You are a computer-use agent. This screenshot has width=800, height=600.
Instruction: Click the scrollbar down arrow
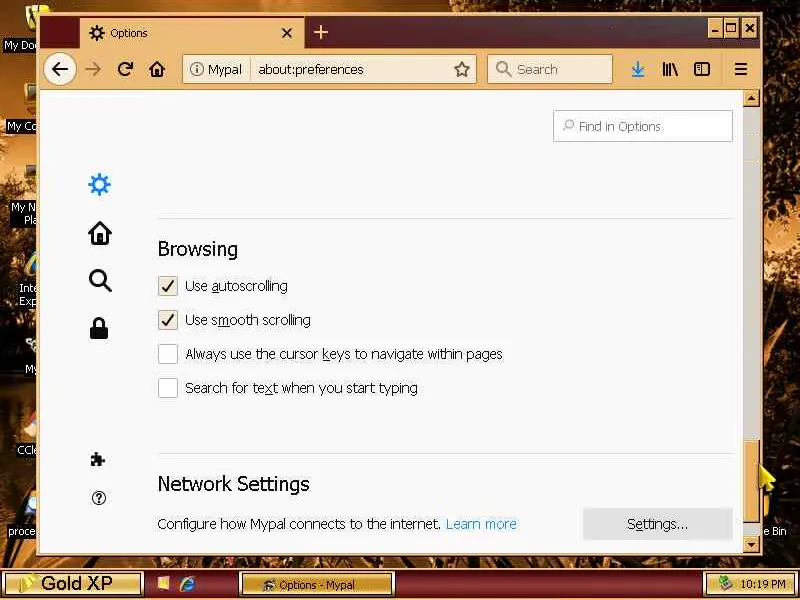[x=751, y=544]
